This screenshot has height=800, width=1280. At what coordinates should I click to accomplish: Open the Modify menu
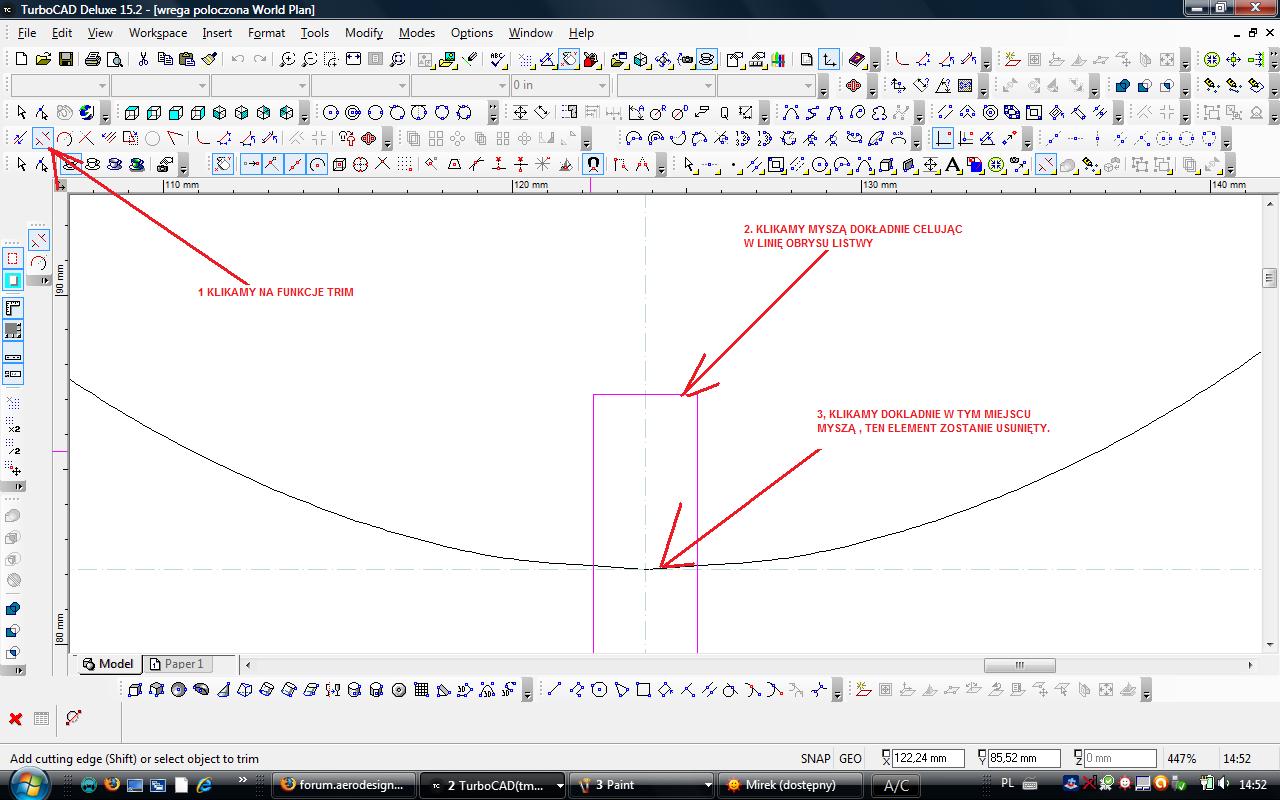[364, 33]
